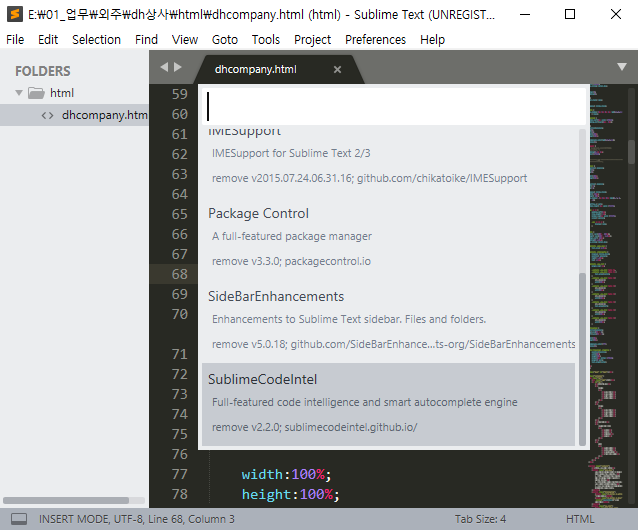Click line number 68 in gutter
Screen dimensions: 638x530
179,274
